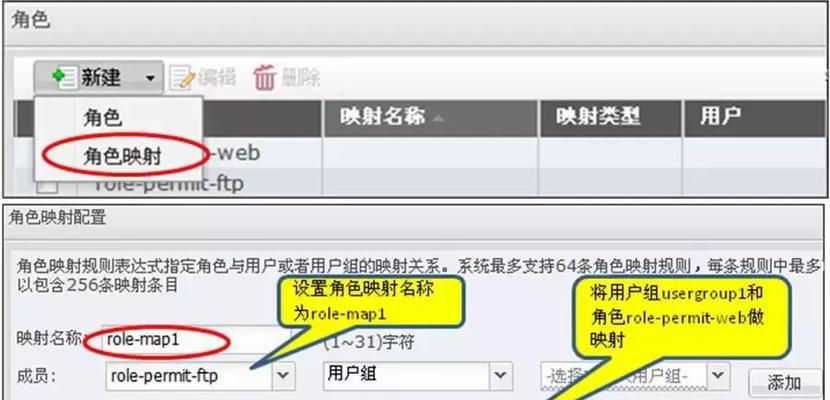
Task: Click the Edit pencil icon
Action: (182, 78)
